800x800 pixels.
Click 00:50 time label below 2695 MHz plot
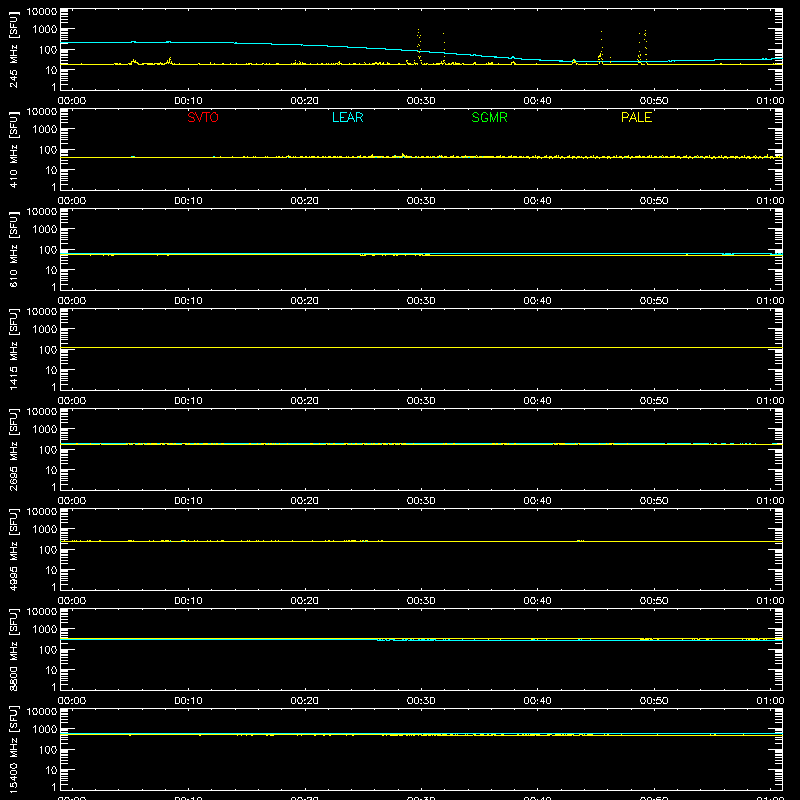(x=654, y=501)
